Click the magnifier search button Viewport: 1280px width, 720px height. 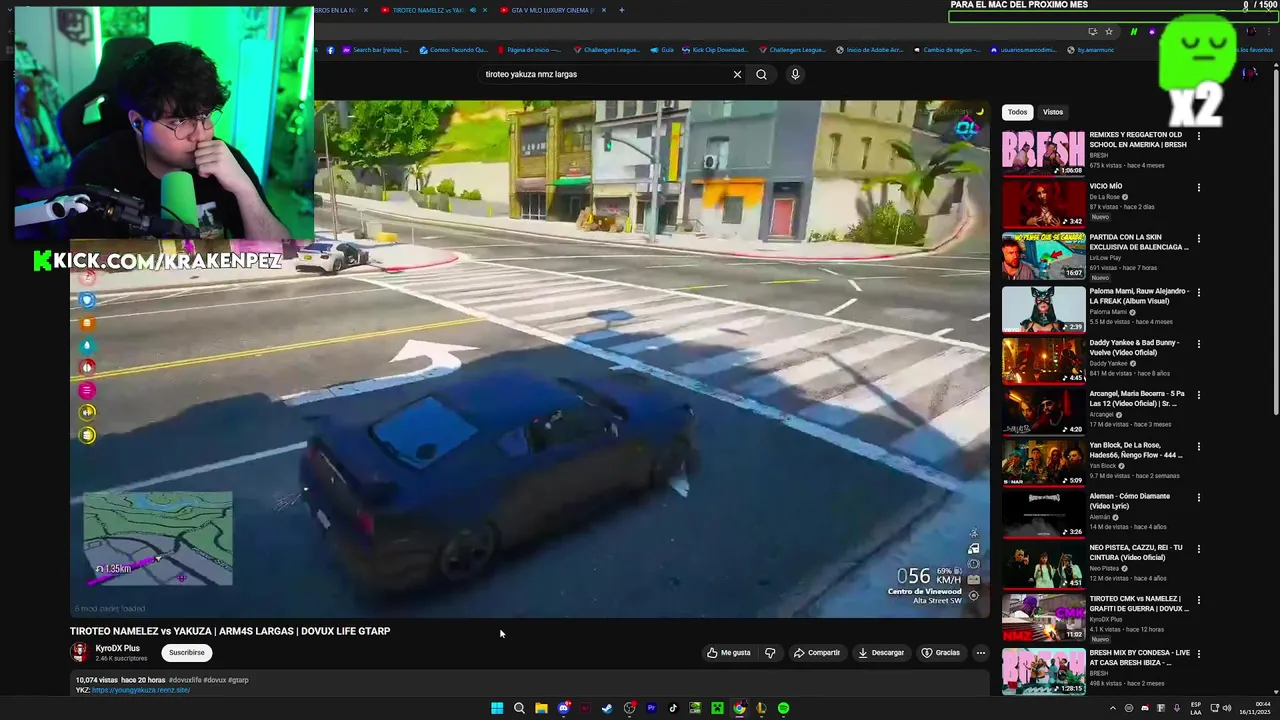[x=761, y=74]
